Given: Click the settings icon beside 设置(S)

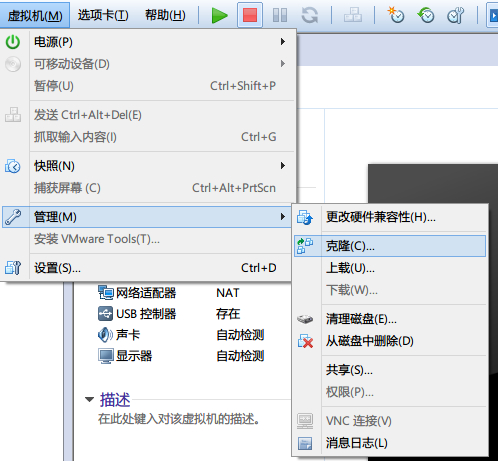Looking at the screenshot, I should pos(13,268).
